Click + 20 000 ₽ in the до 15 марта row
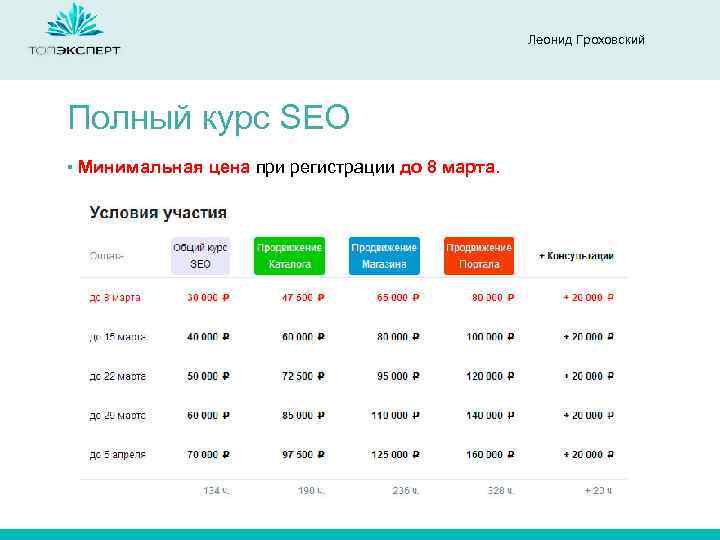Screen dimensions: 720x540 coord(589,337)
